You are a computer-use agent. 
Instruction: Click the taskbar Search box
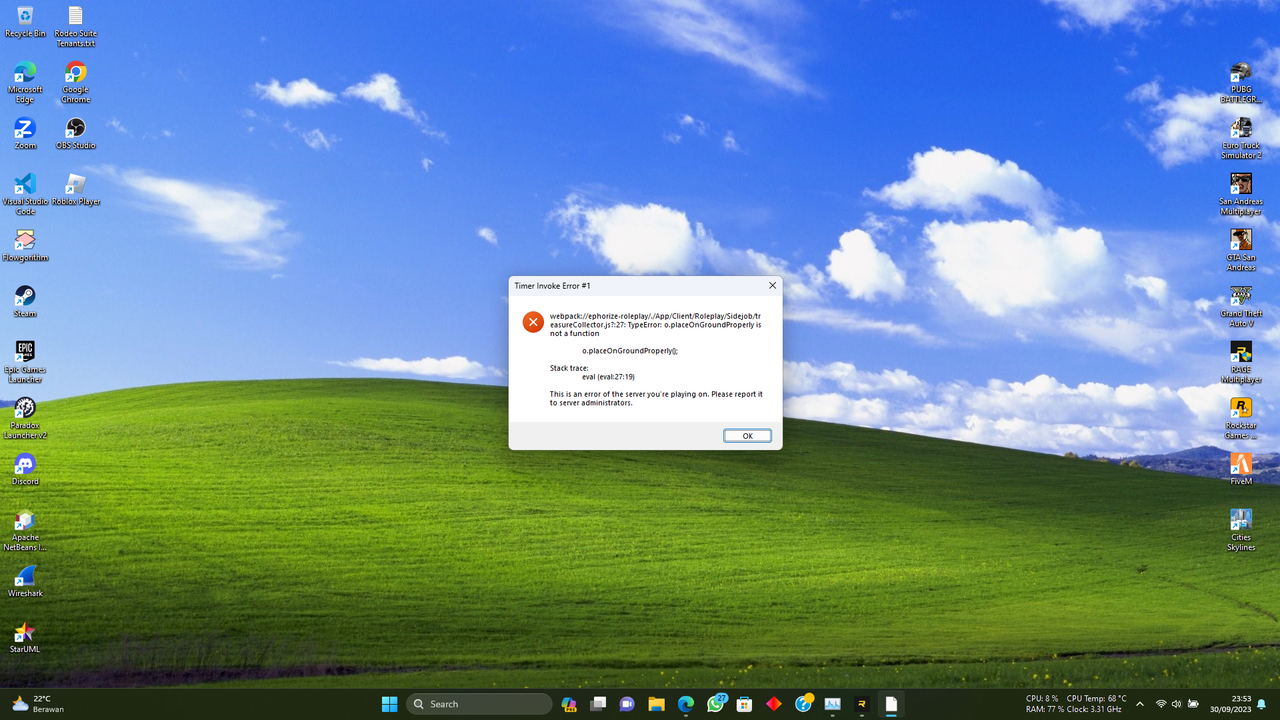tap(479, 704)
